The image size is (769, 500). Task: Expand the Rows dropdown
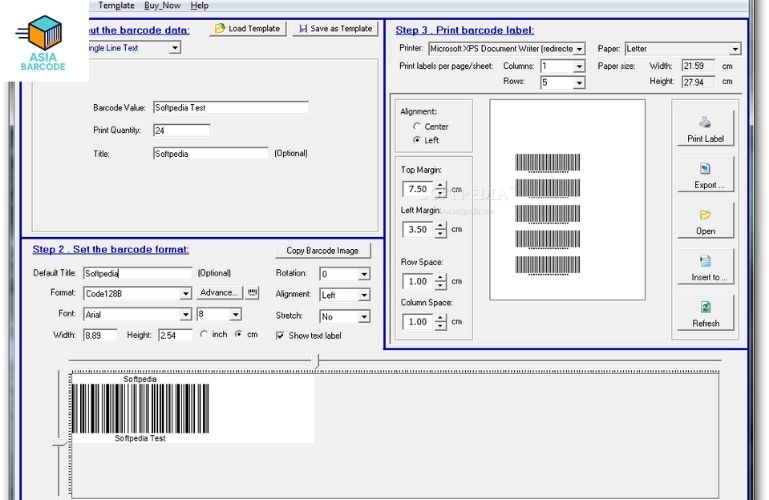[x=579, y=82]
